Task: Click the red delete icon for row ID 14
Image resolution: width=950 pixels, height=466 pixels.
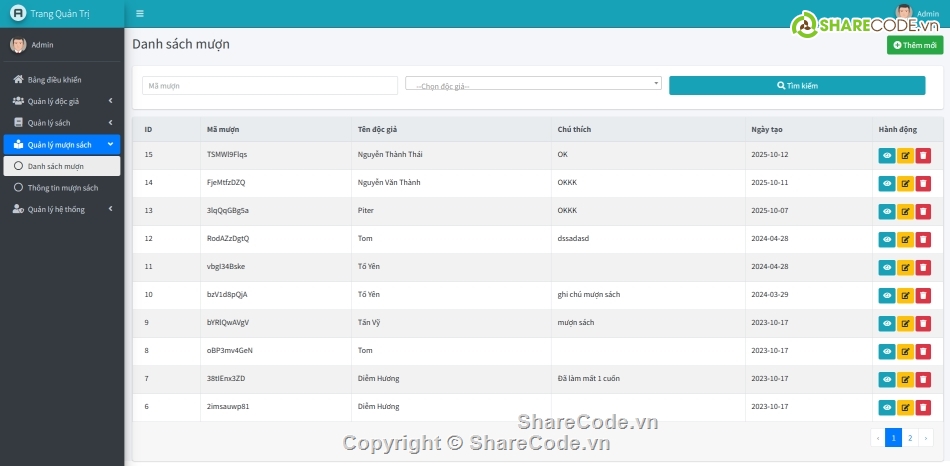Action: coord(923,183)
